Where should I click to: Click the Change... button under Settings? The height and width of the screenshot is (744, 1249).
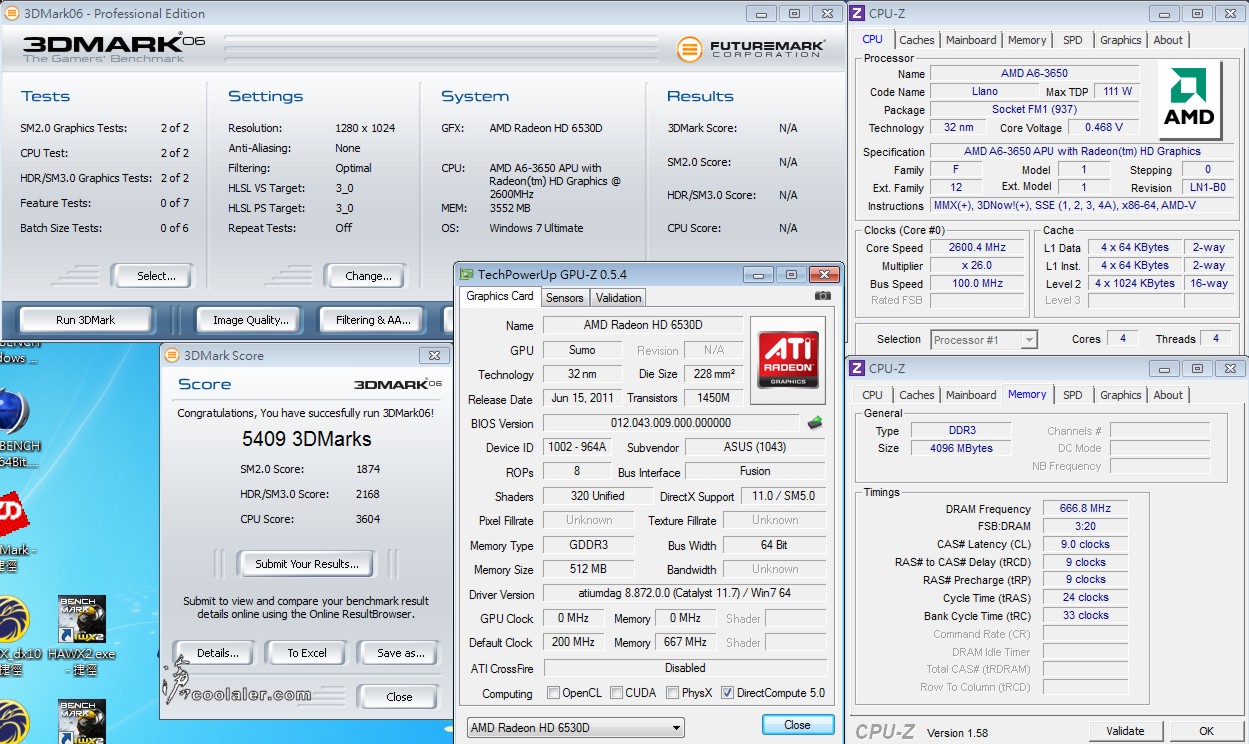368,276
